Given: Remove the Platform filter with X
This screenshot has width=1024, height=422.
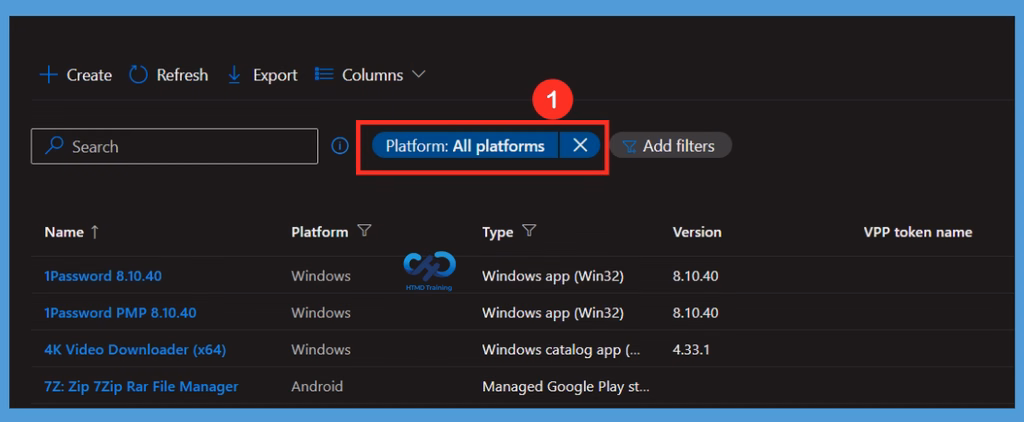Looking at the screenshot, I should pyautogui.click(x=580, y=146).
